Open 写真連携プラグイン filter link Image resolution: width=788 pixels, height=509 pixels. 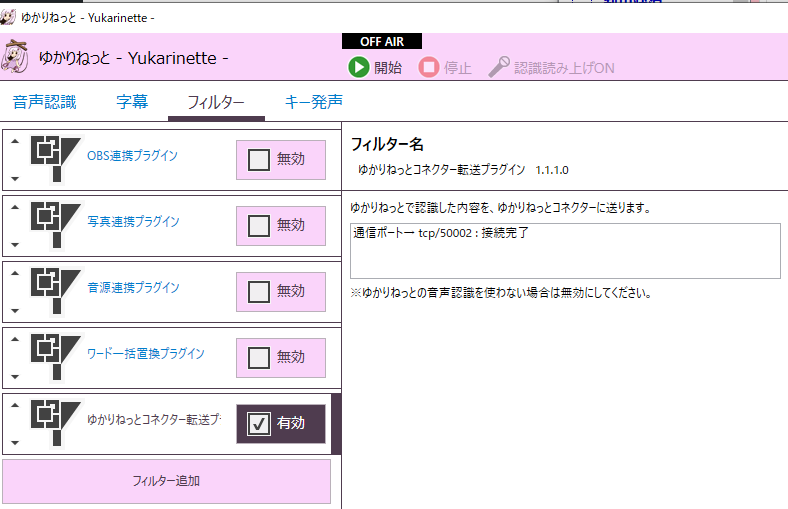(133, 221)
